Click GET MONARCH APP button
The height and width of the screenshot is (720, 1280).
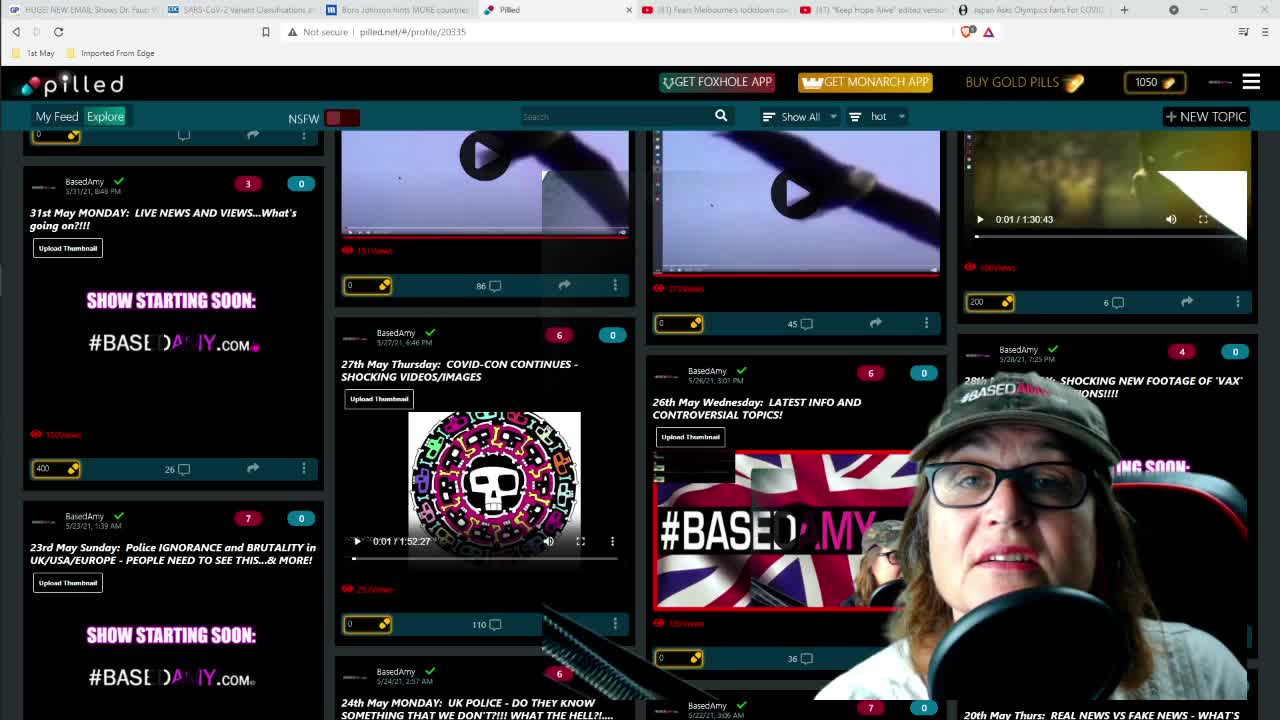(865, 82)
